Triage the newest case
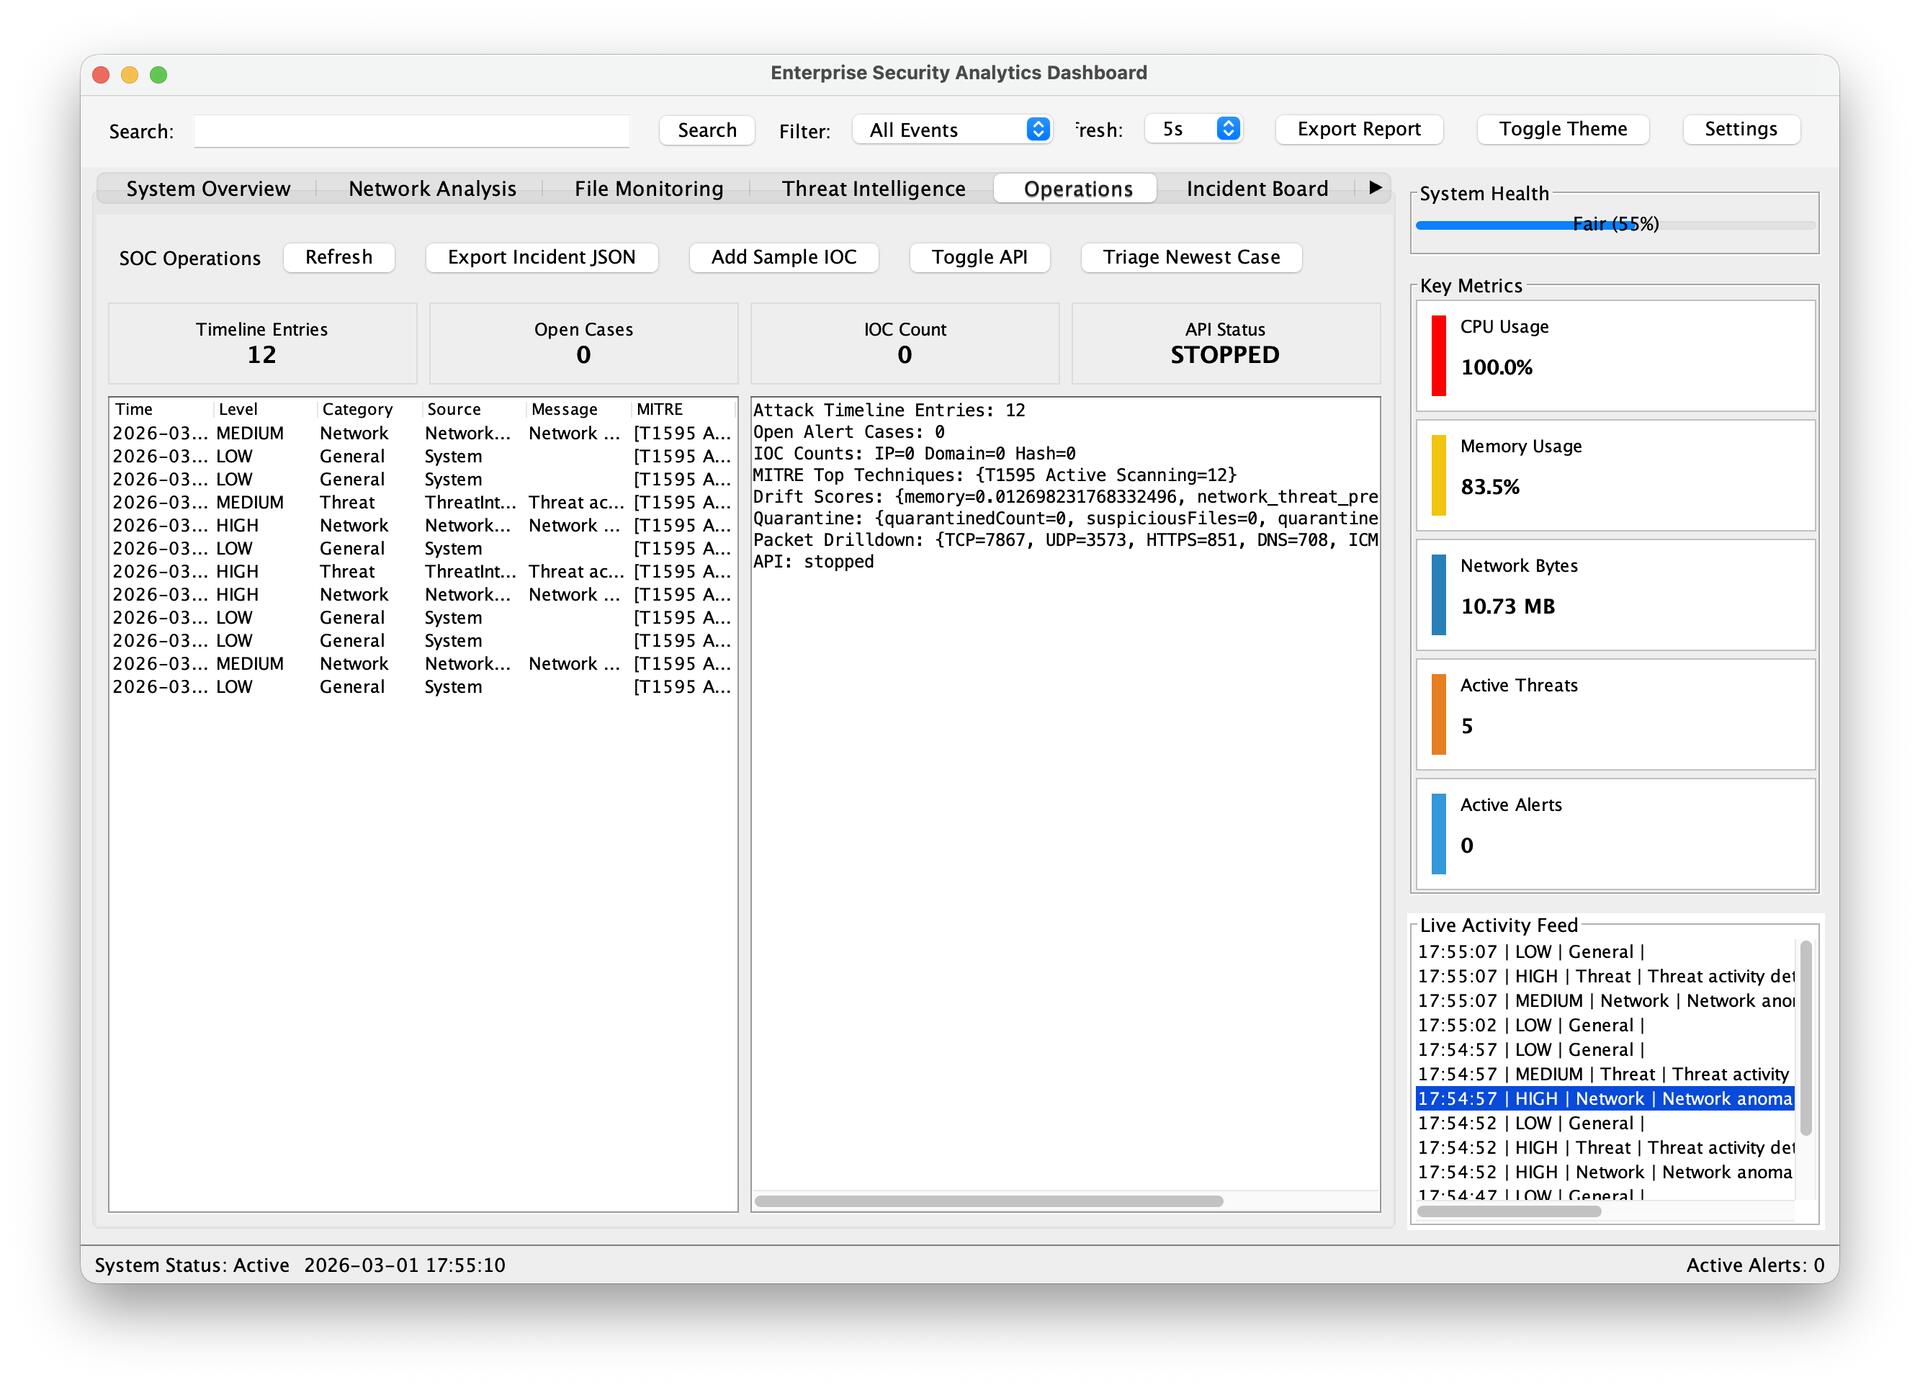Screen dimensions: 1920x1390 pos(1191,257)
